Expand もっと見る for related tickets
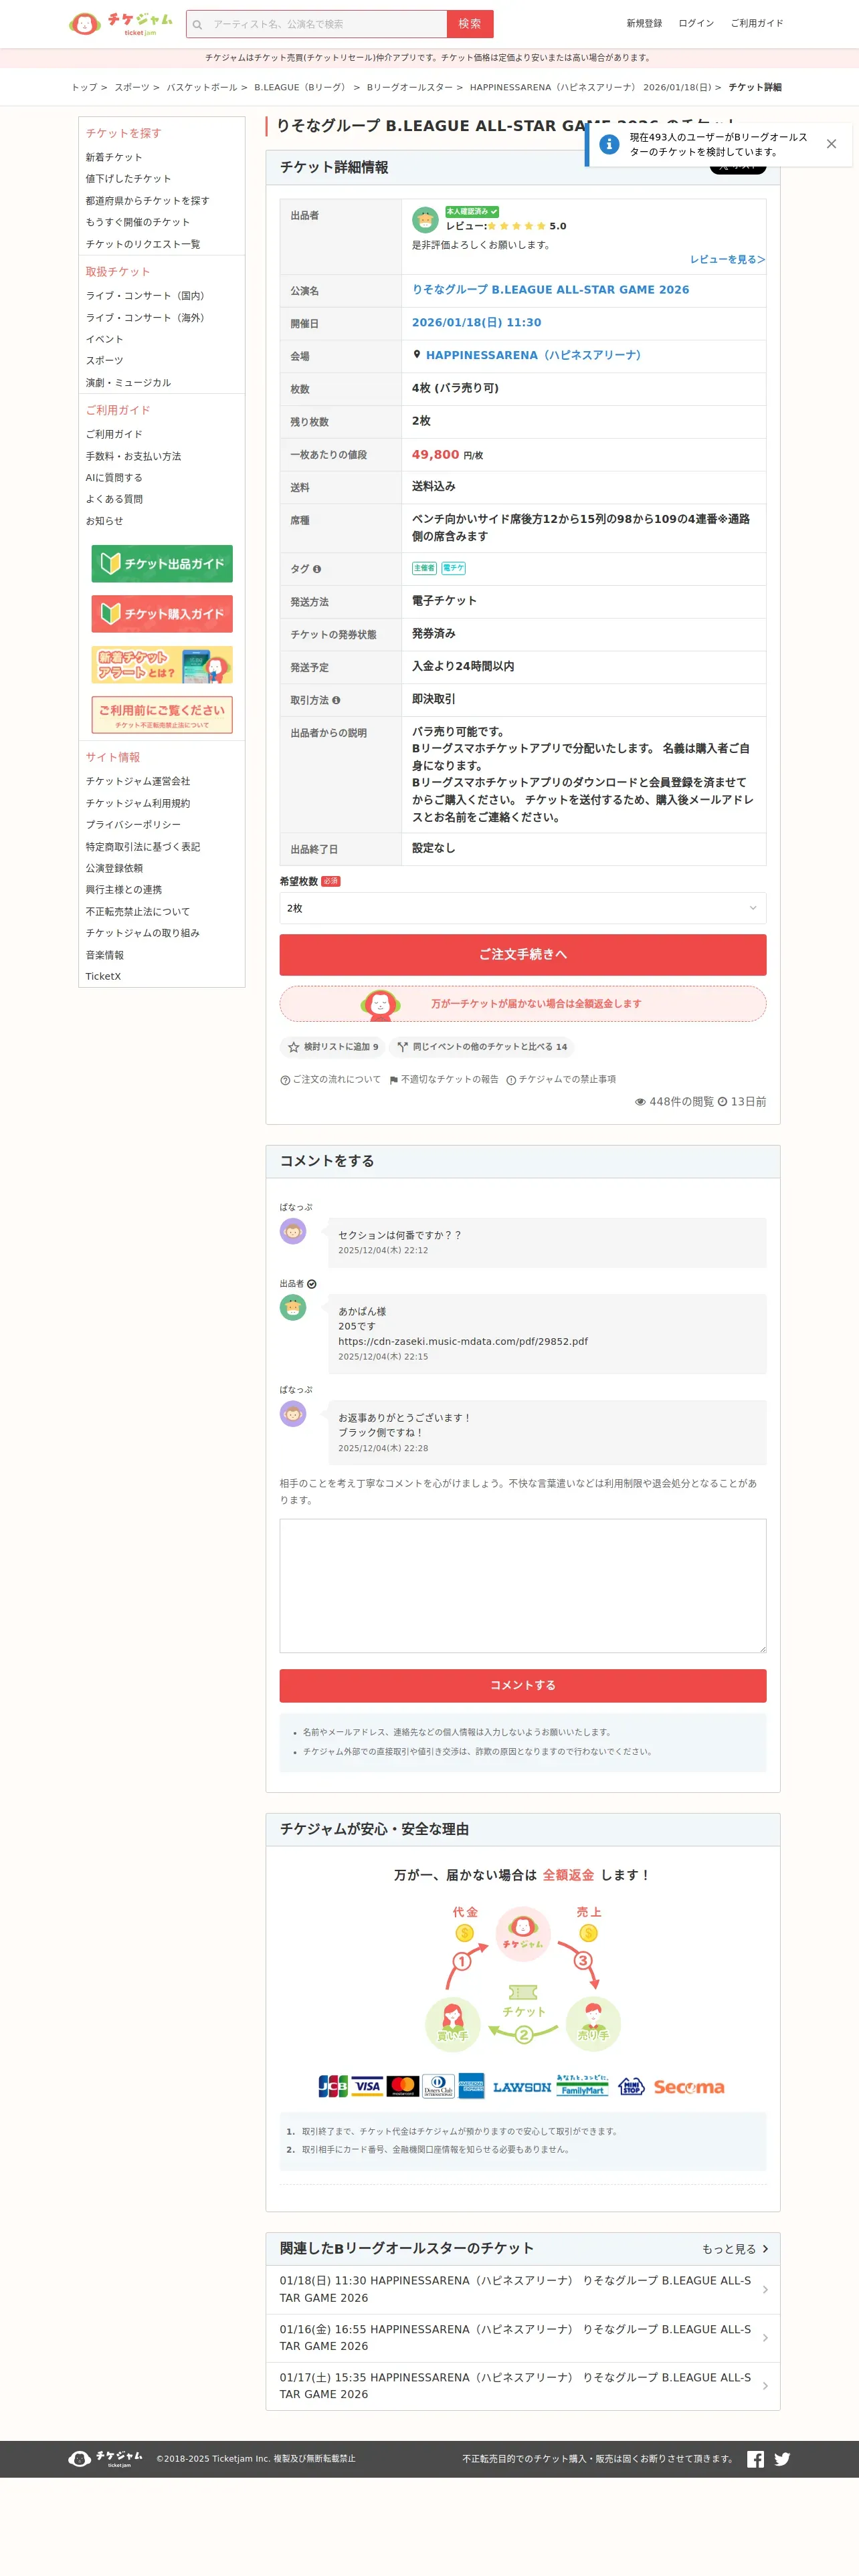 click(735, 2249)
